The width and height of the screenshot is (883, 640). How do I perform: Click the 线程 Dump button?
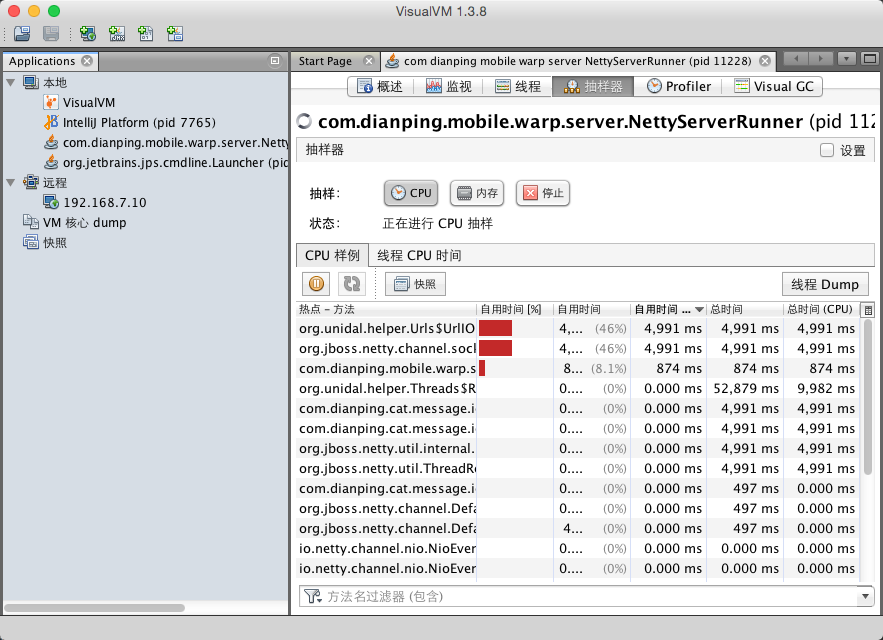pos(824,284)
